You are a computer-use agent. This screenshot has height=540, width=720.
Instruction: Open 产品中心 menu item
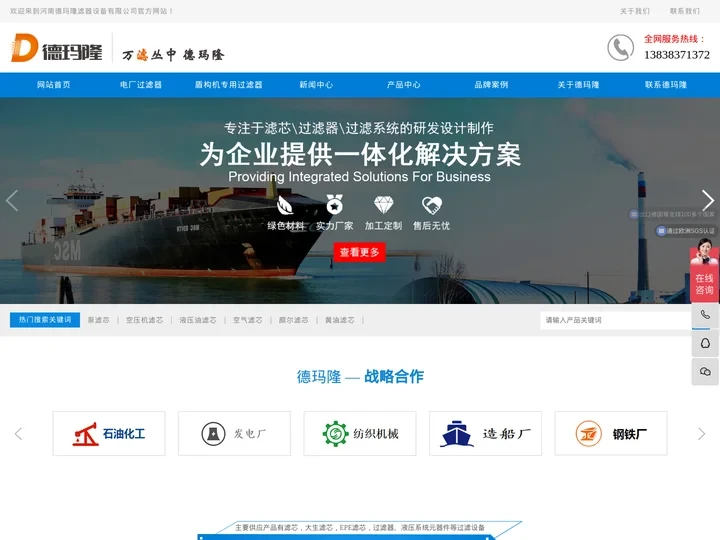point(404,85)
